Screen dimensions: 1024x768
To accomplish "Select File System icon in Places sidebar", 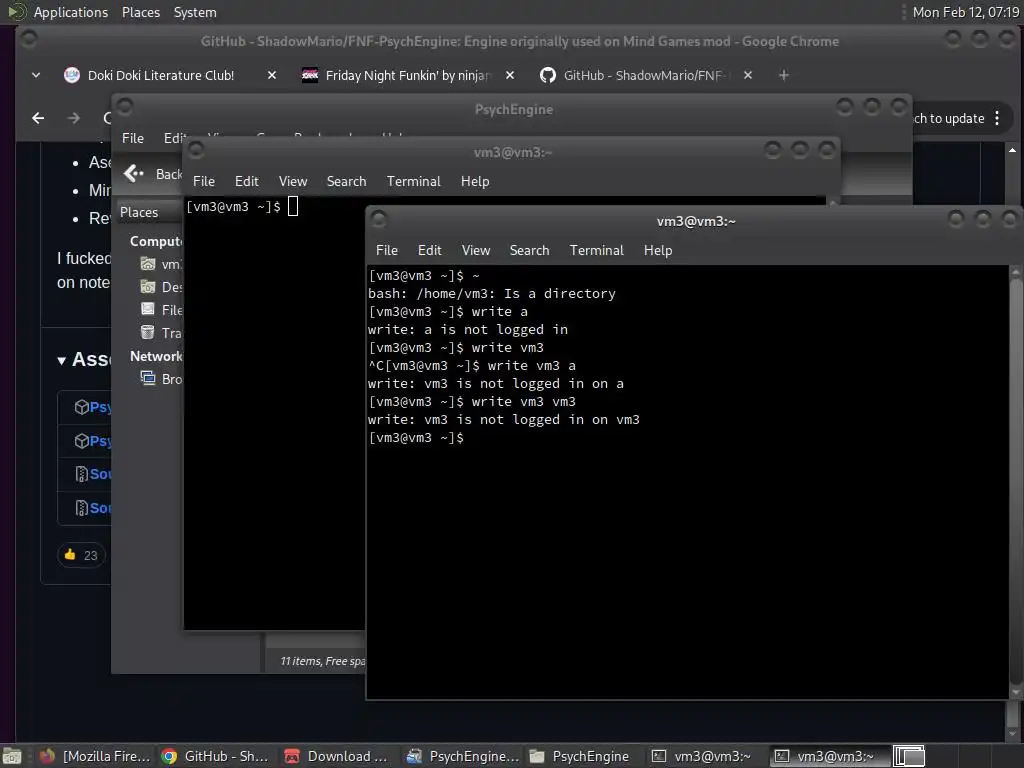I will coord(148,310).
